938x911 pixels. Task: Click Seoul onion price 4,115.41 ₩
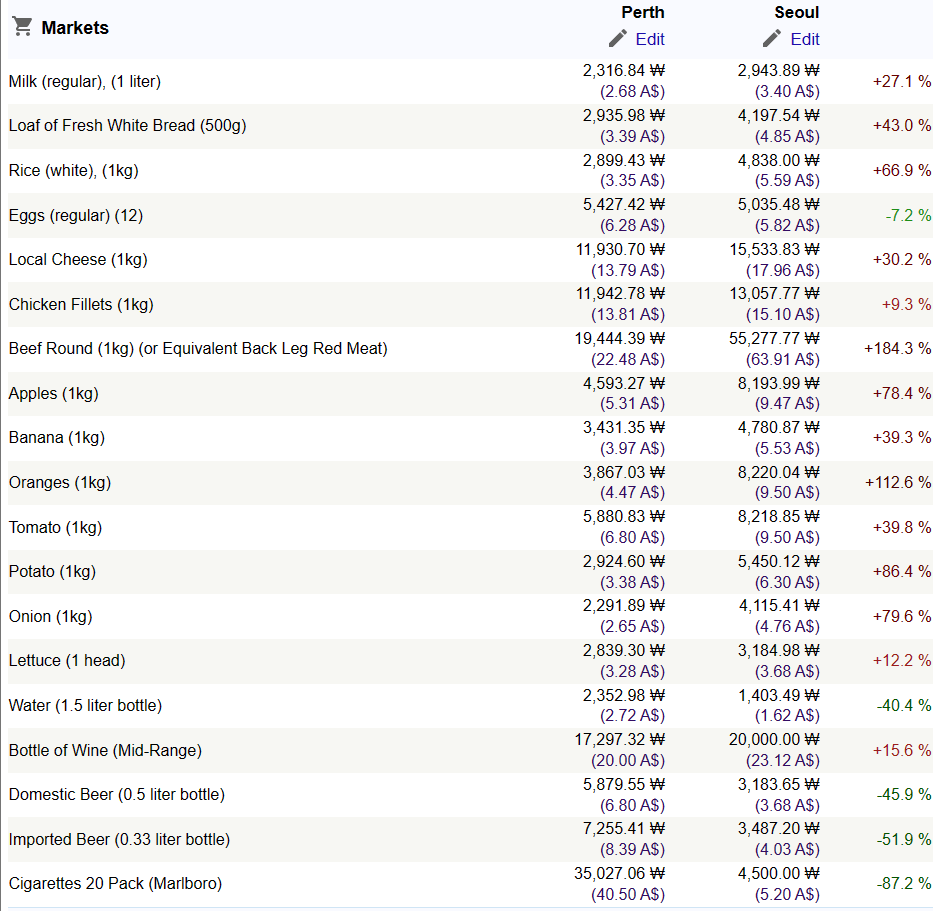(x=778, y=606)
